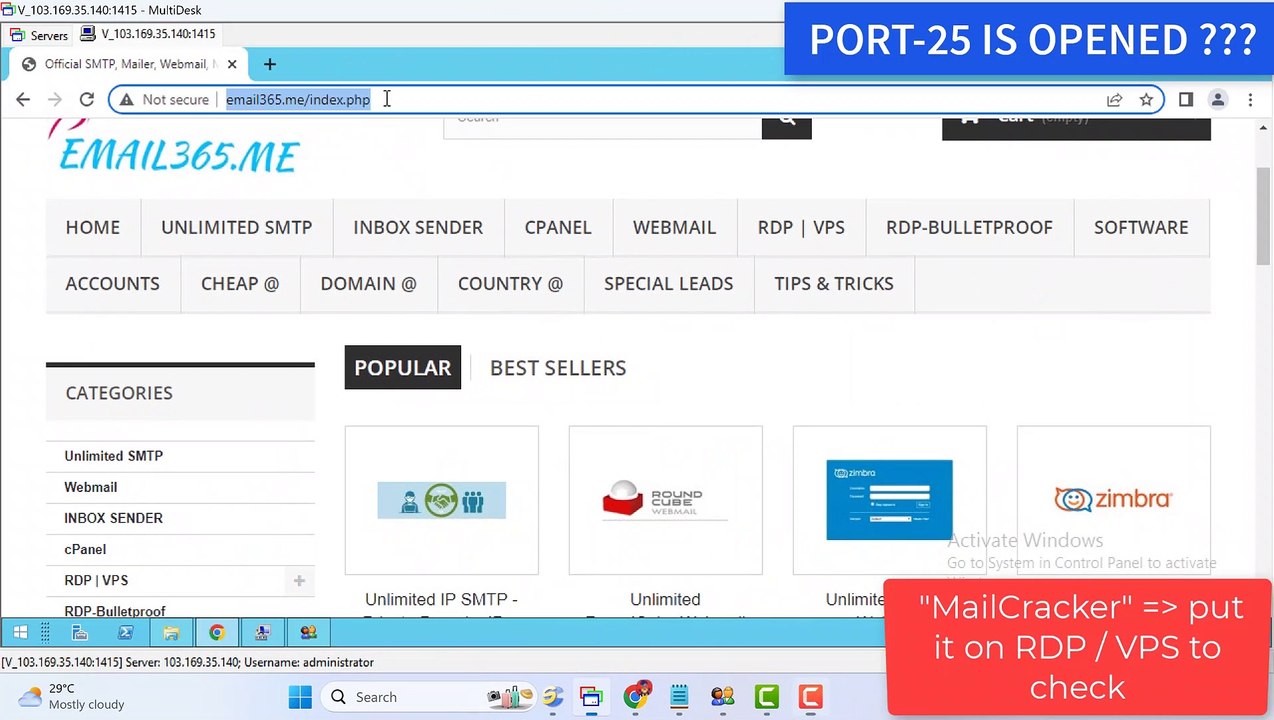Switch to the POPULAR products tab
Viewport: 1274px width, 720px height.
403,368
